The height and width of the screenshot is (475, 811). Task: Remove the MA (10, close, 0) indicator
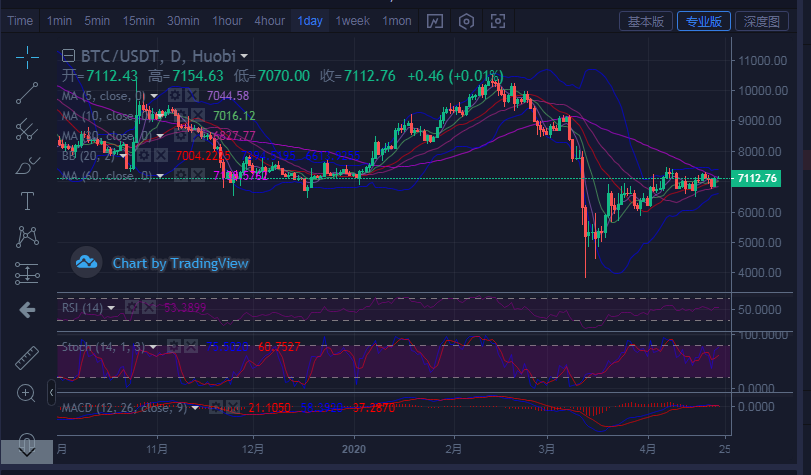click(x=198, y=115)
